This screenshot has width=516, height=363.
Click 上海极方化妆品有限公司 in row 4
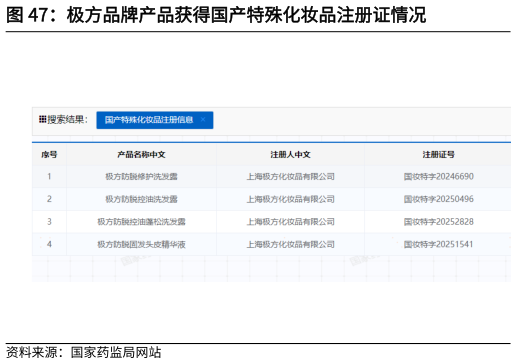tap(290, 244)
